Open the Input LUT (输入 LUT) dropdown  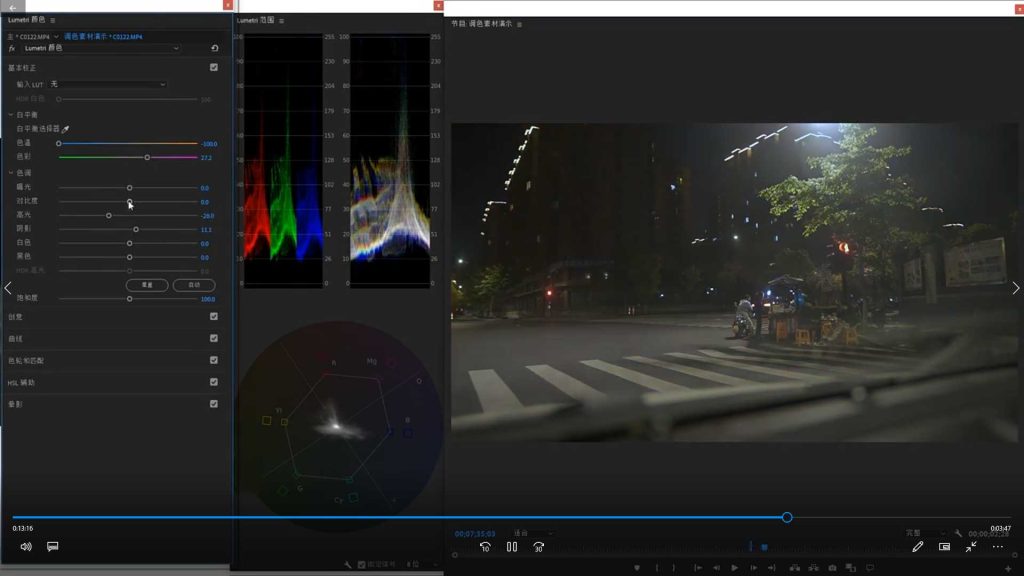pyautogui.click(x=107, y=84)
